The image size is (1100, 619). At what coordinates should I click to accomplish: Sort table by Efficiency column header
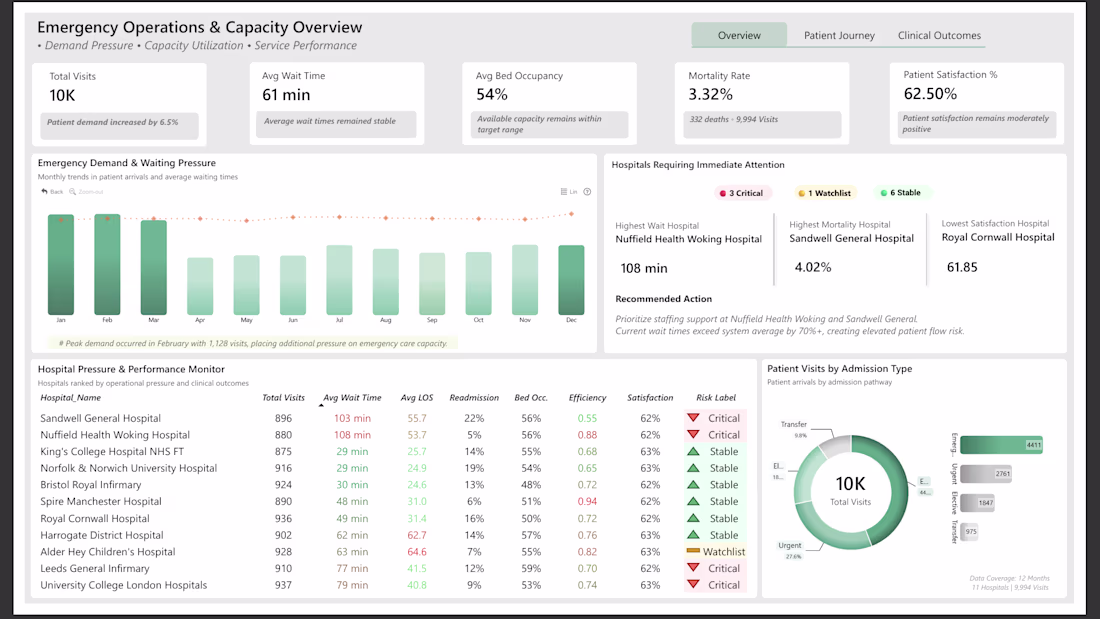pyautogui.click(x=587, y=397)
